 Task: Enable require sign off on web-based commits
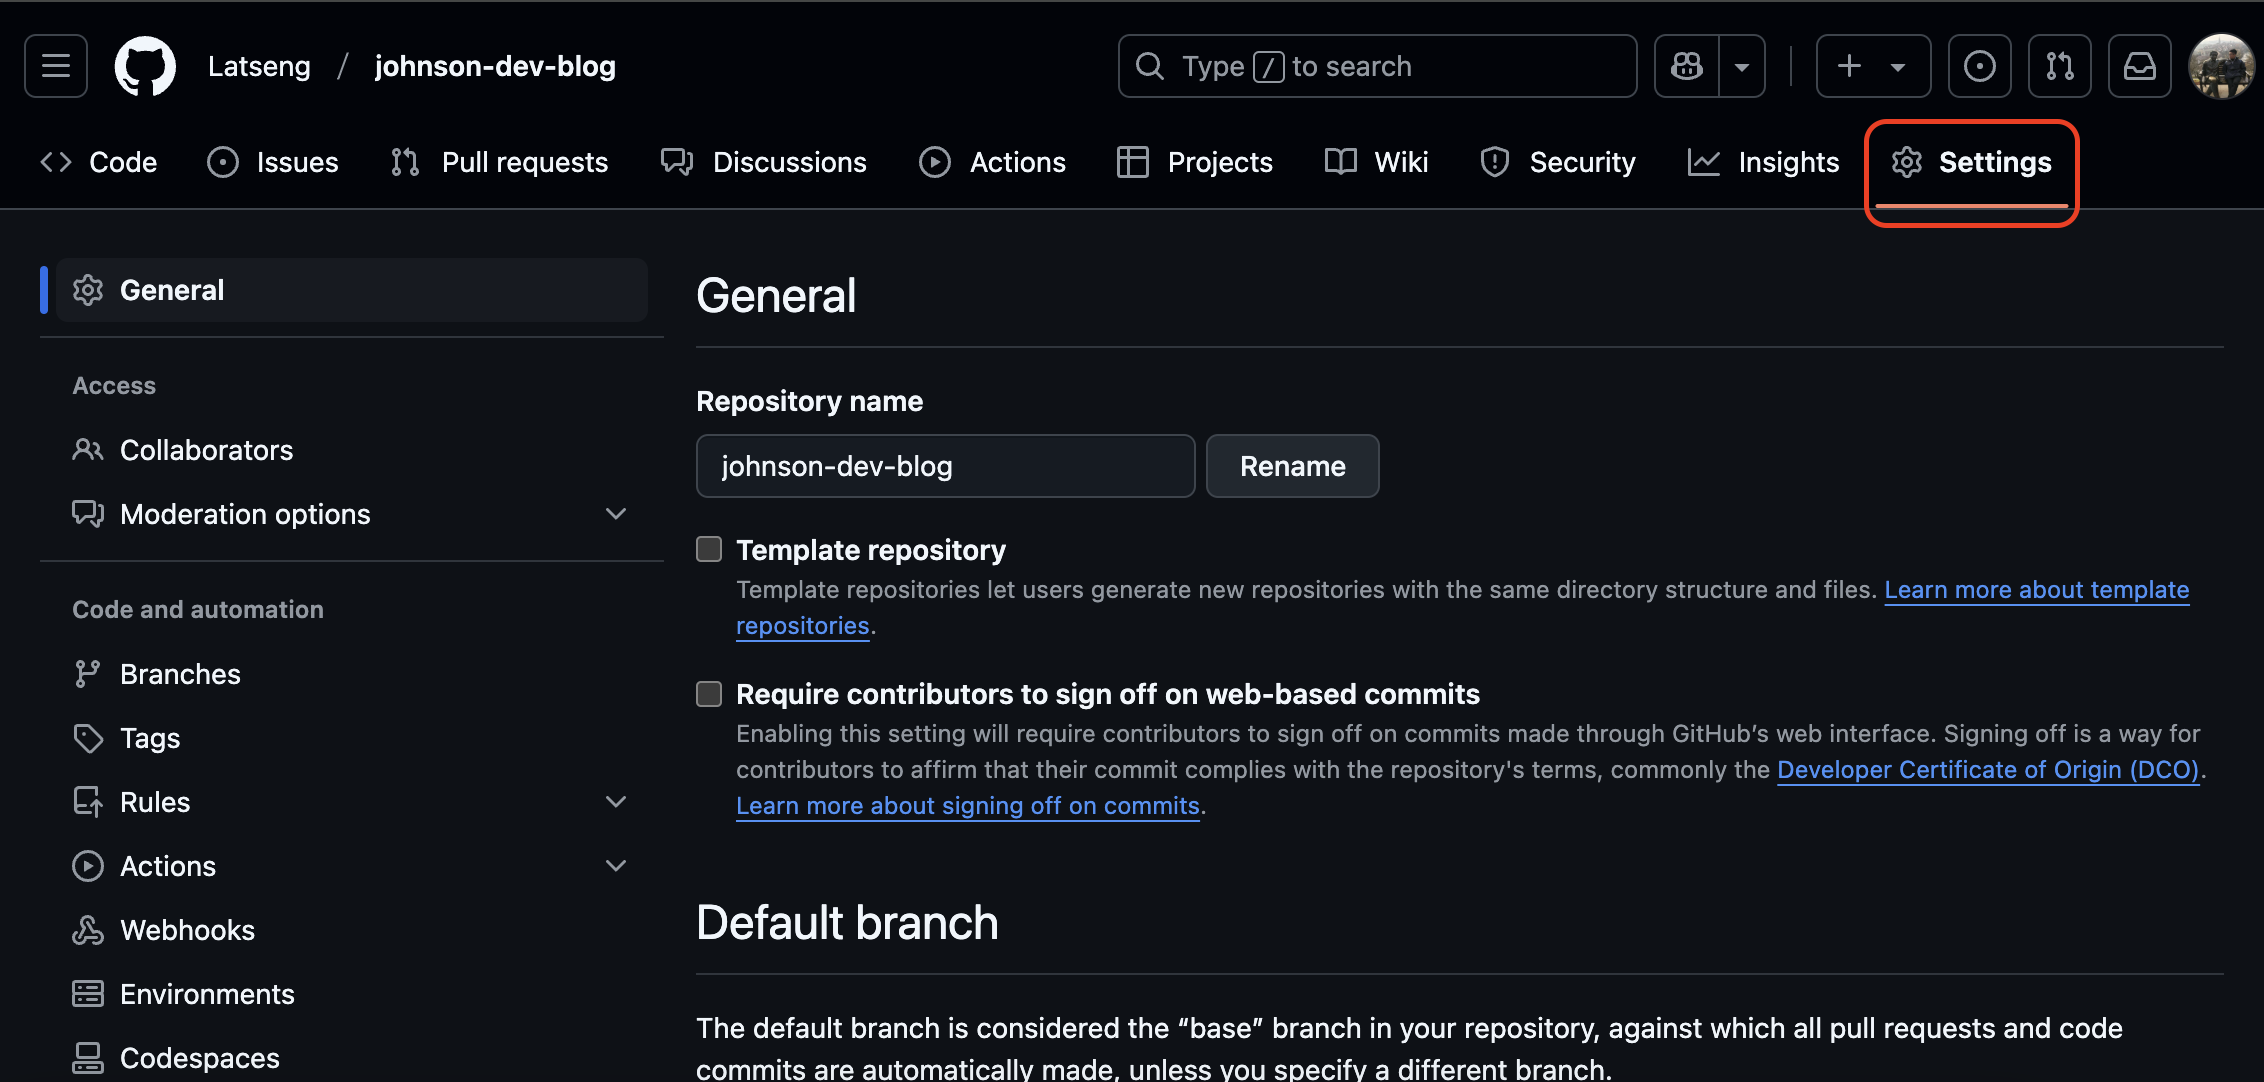[x=709, y=693]
